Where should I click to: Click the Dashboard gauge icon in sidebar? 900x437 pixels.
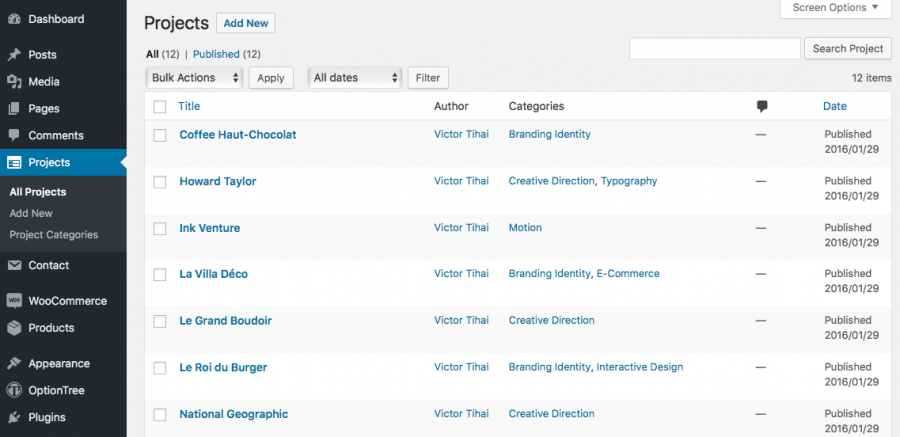point(14,19)
